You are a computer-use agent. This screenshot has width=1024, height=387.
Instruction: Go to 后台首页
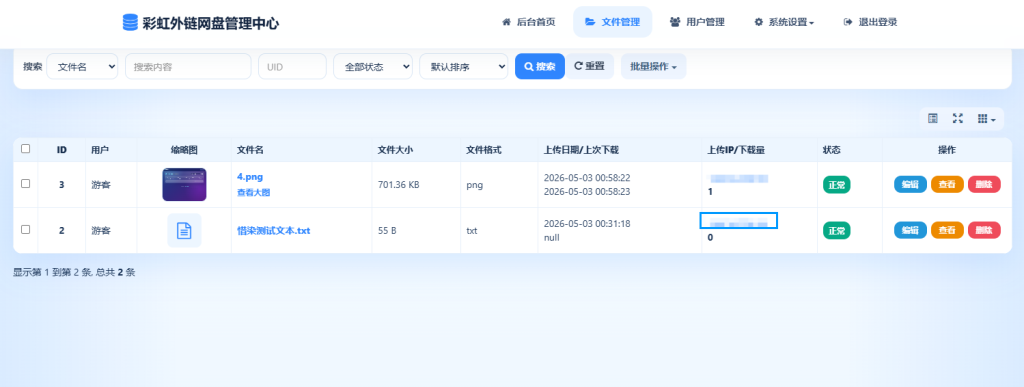(x=528, y=22)
